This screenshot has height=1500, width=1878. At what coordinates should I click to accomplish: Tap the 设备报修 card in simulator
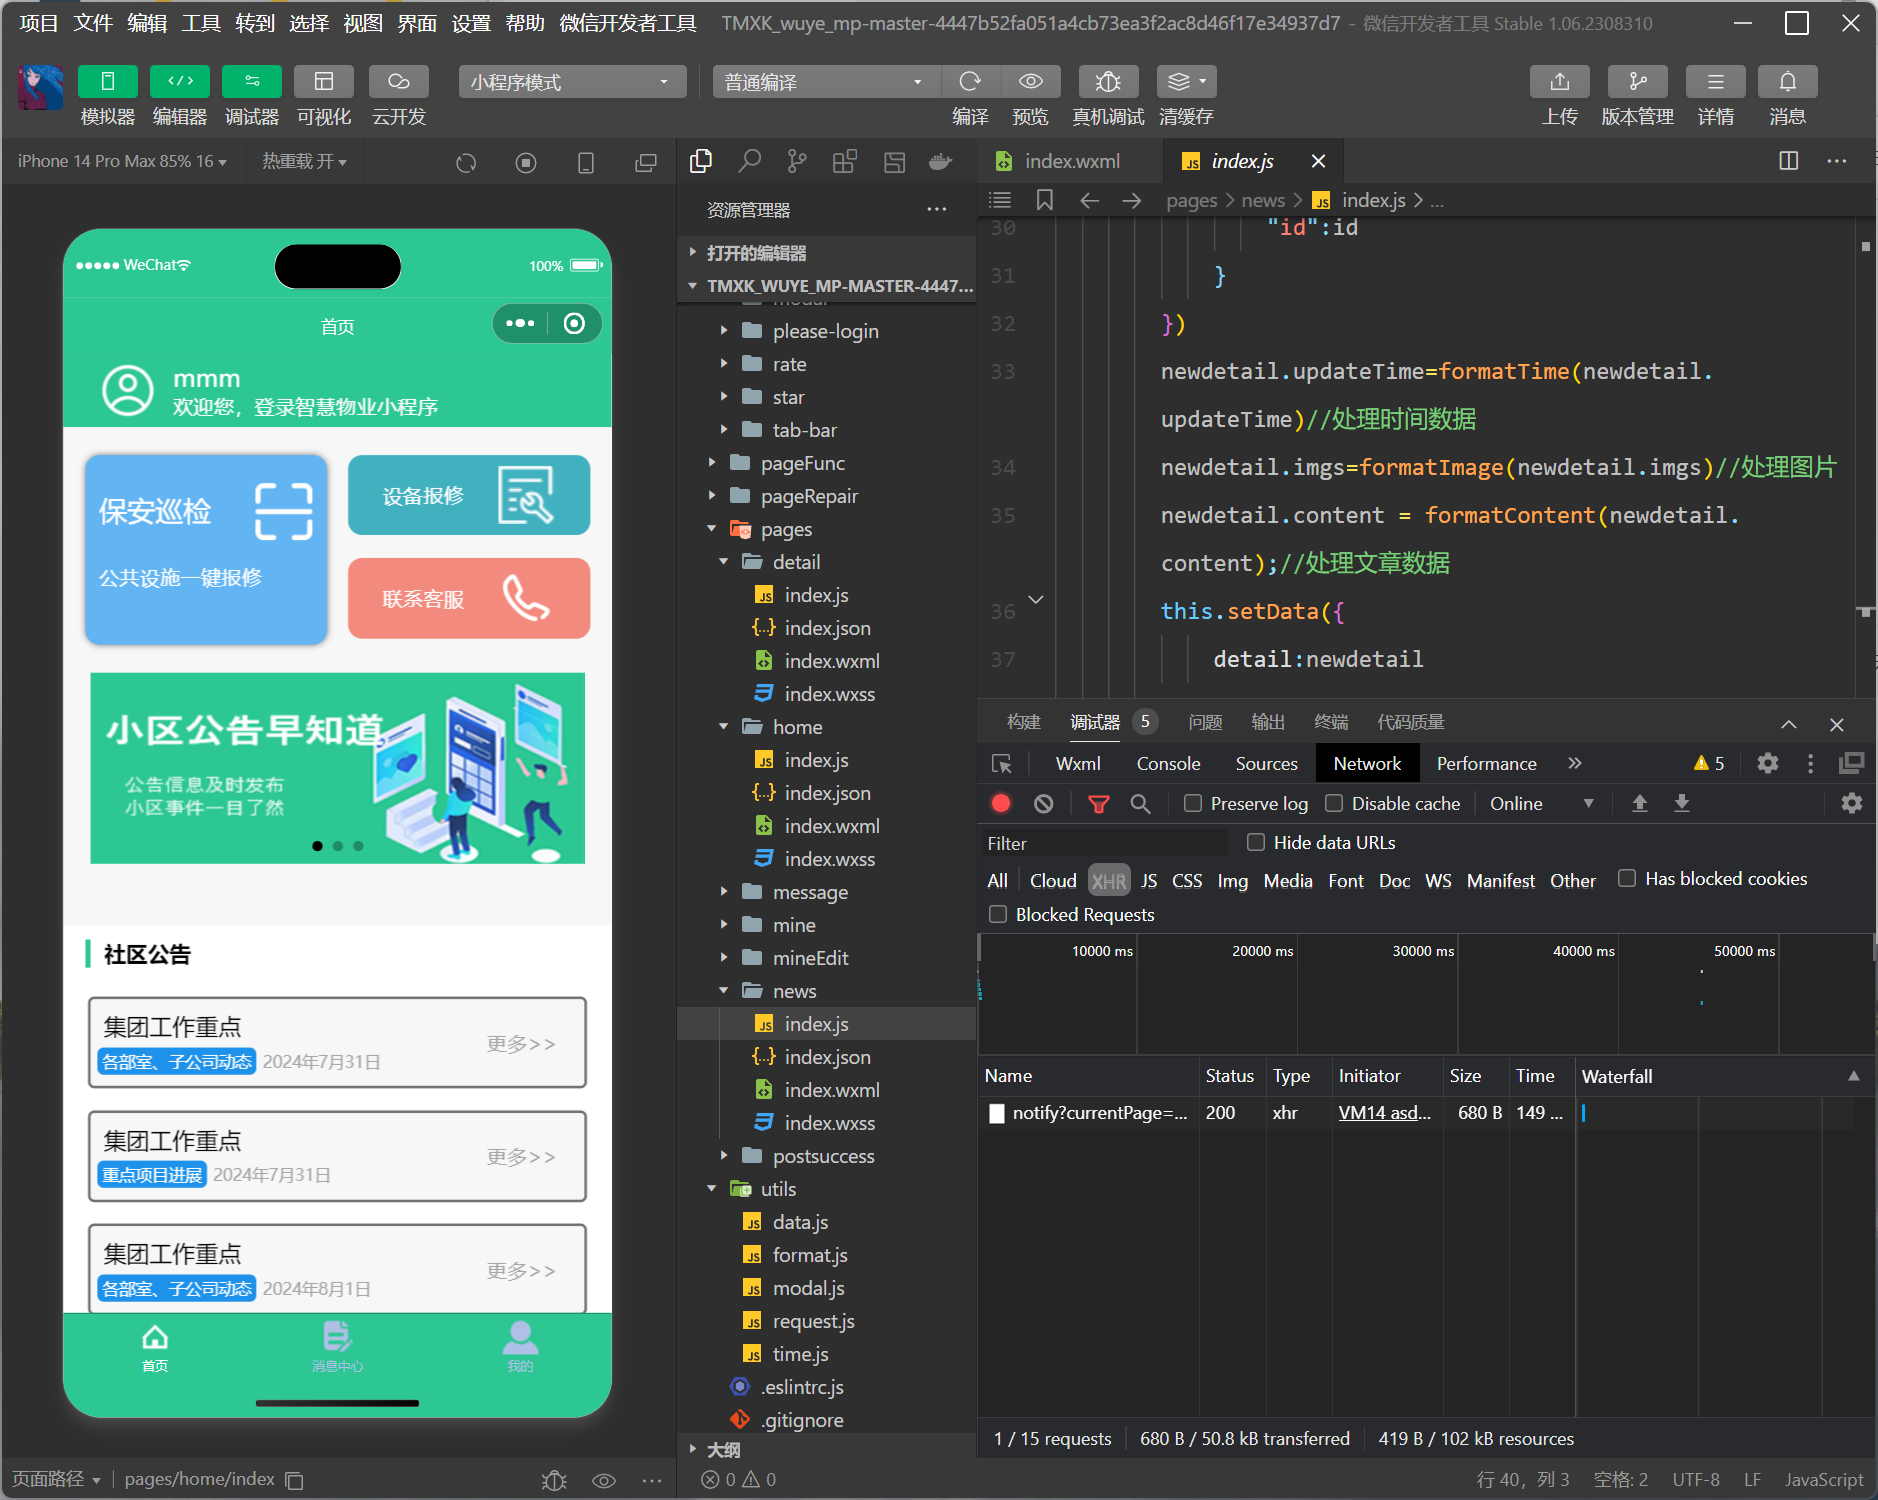pos(468,495)
